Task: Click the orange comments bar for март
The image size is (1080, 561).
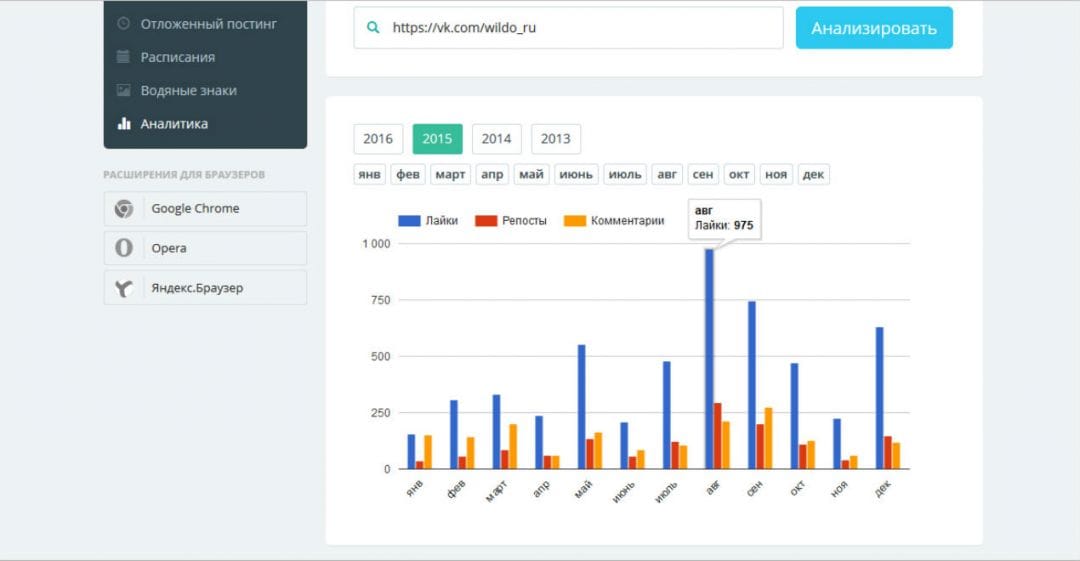Action: tap(513, 447)
